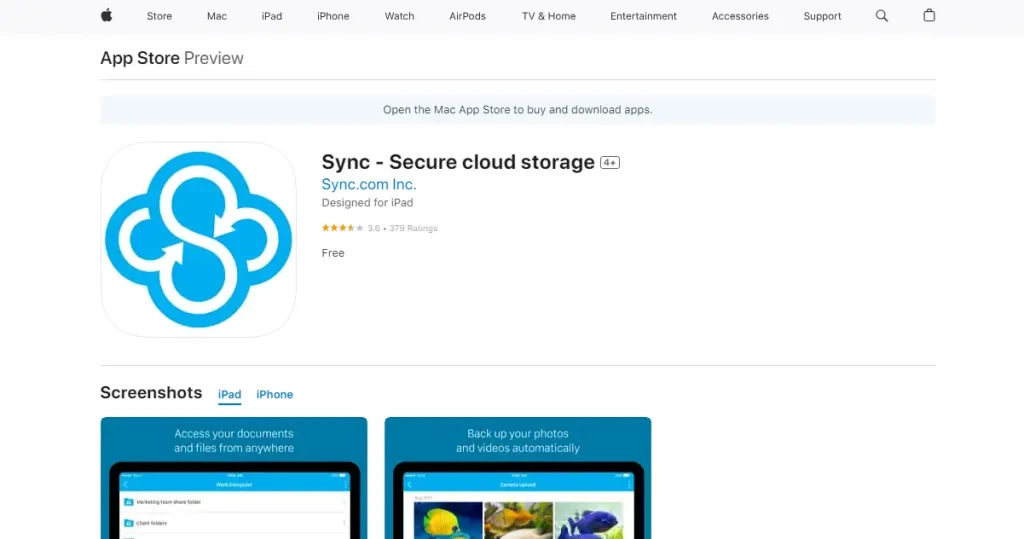Open the iPhone nav menu item
The height and width of the screenshot is (539, 1024).
pos(333,16)
